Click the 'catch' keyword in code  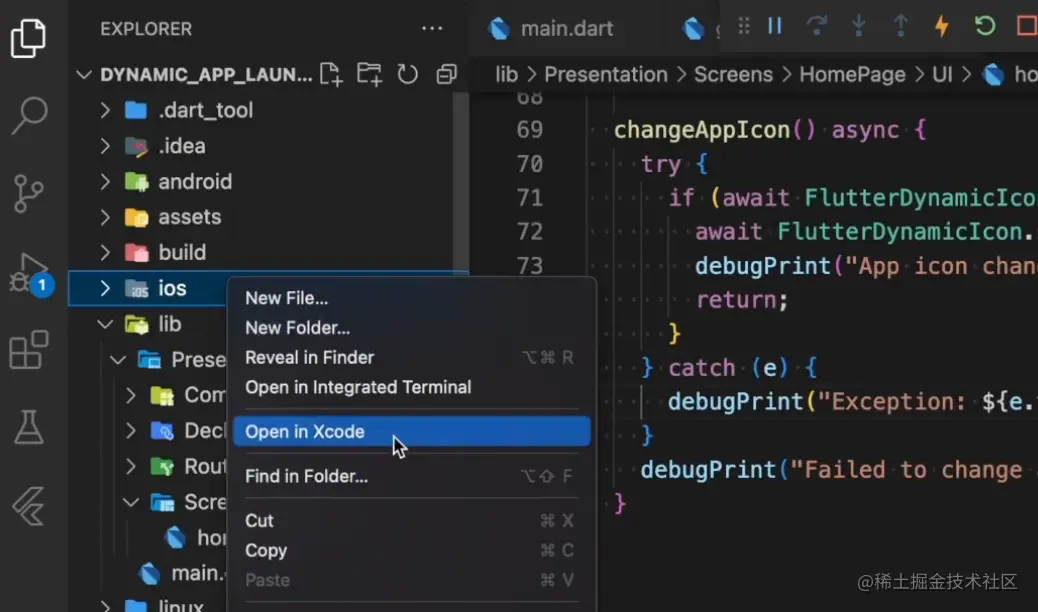(x=701, y=368)
